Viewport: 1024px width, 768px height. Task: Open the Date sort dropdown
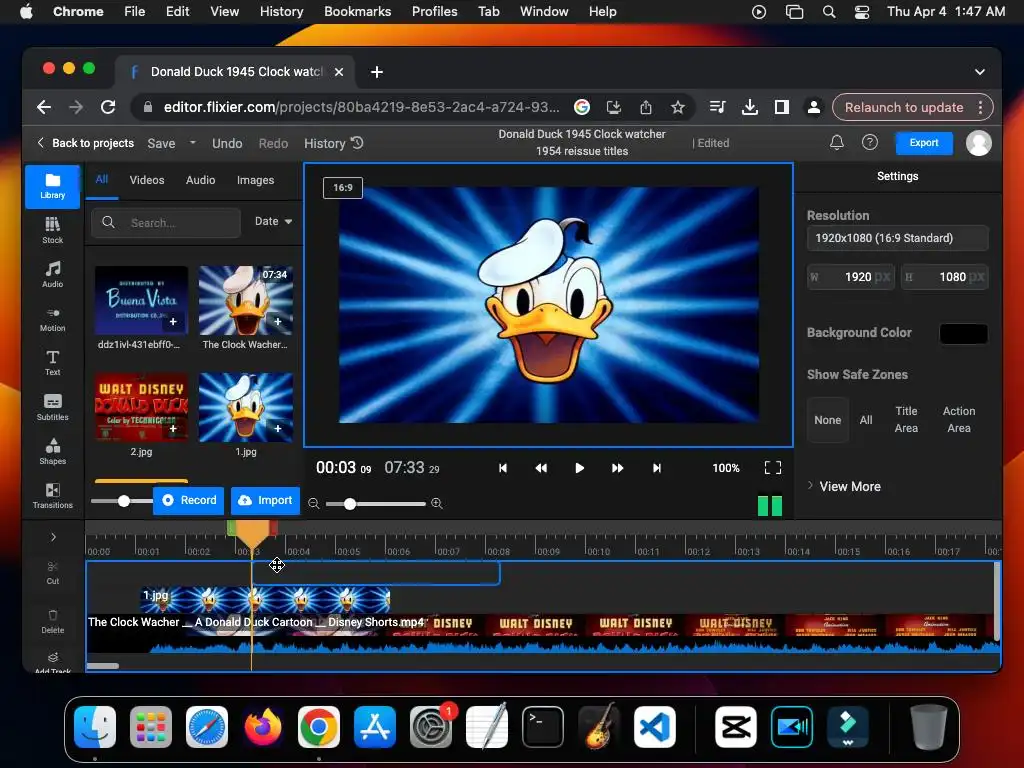tap(273, 221)
